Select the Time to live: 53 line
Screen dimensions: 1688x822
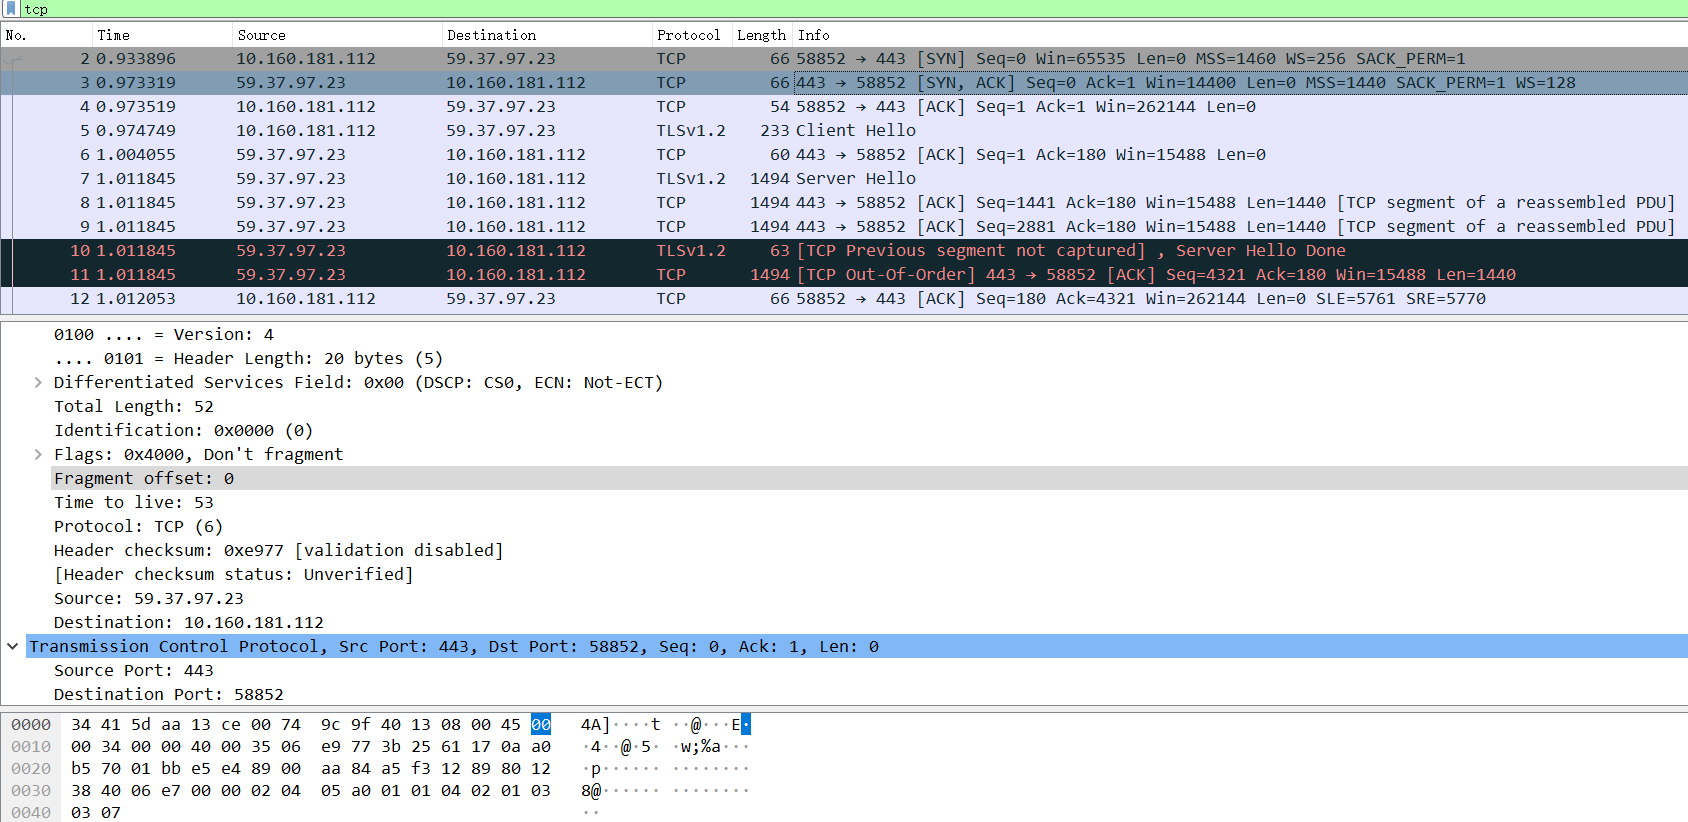point(134,503)
